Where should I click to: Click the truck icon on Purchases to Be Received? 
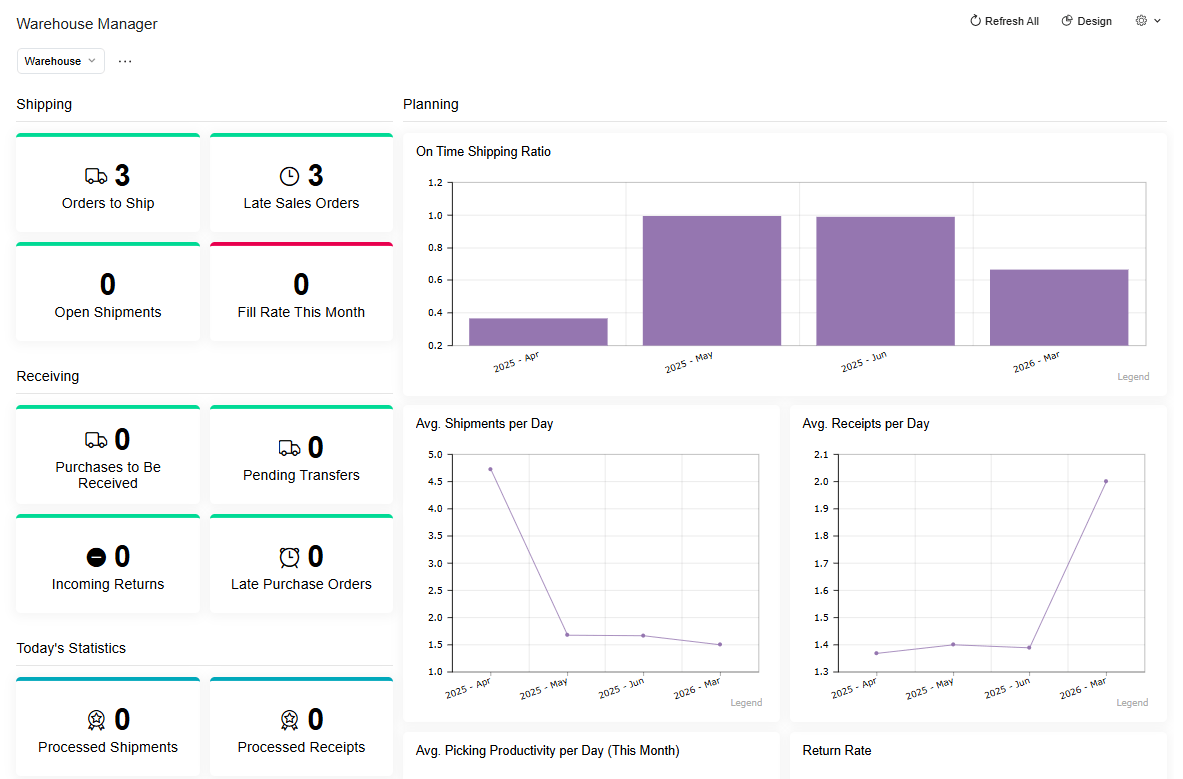point(96,440)
